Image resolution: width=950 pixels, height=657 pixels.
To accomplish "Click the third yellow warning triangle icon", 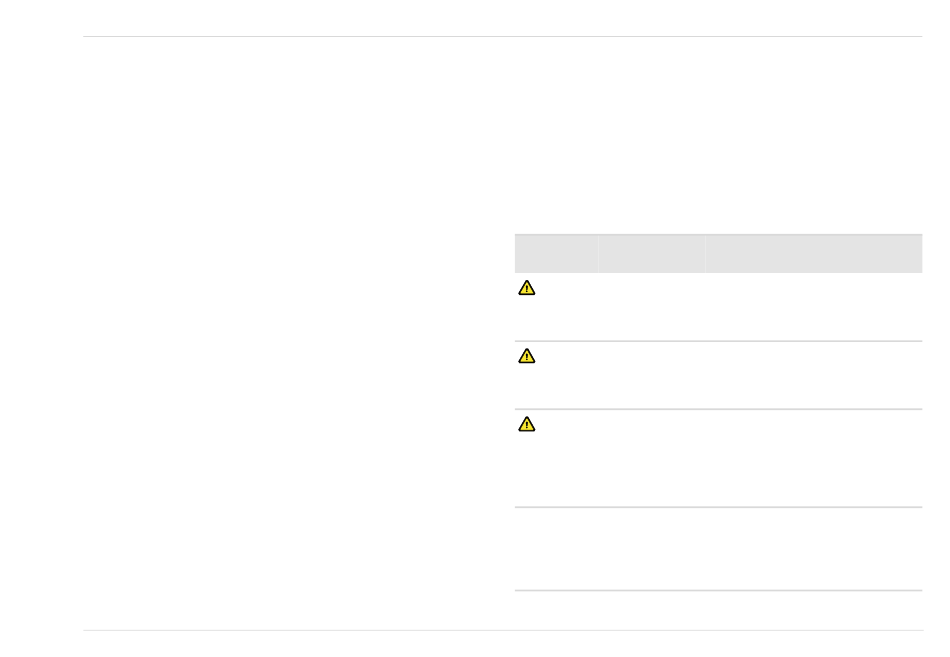I will [526, 424].
